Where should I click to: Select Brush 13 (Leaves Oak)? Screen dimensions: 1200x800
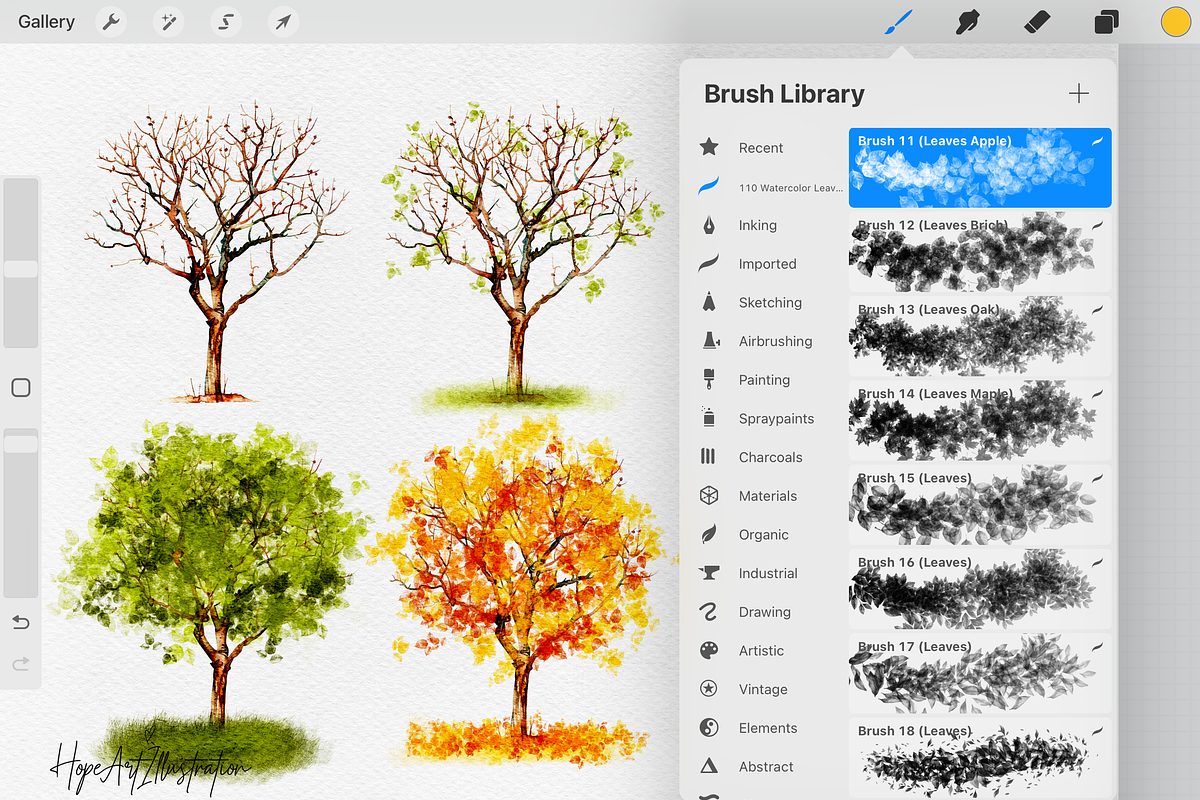pos(979,335)
